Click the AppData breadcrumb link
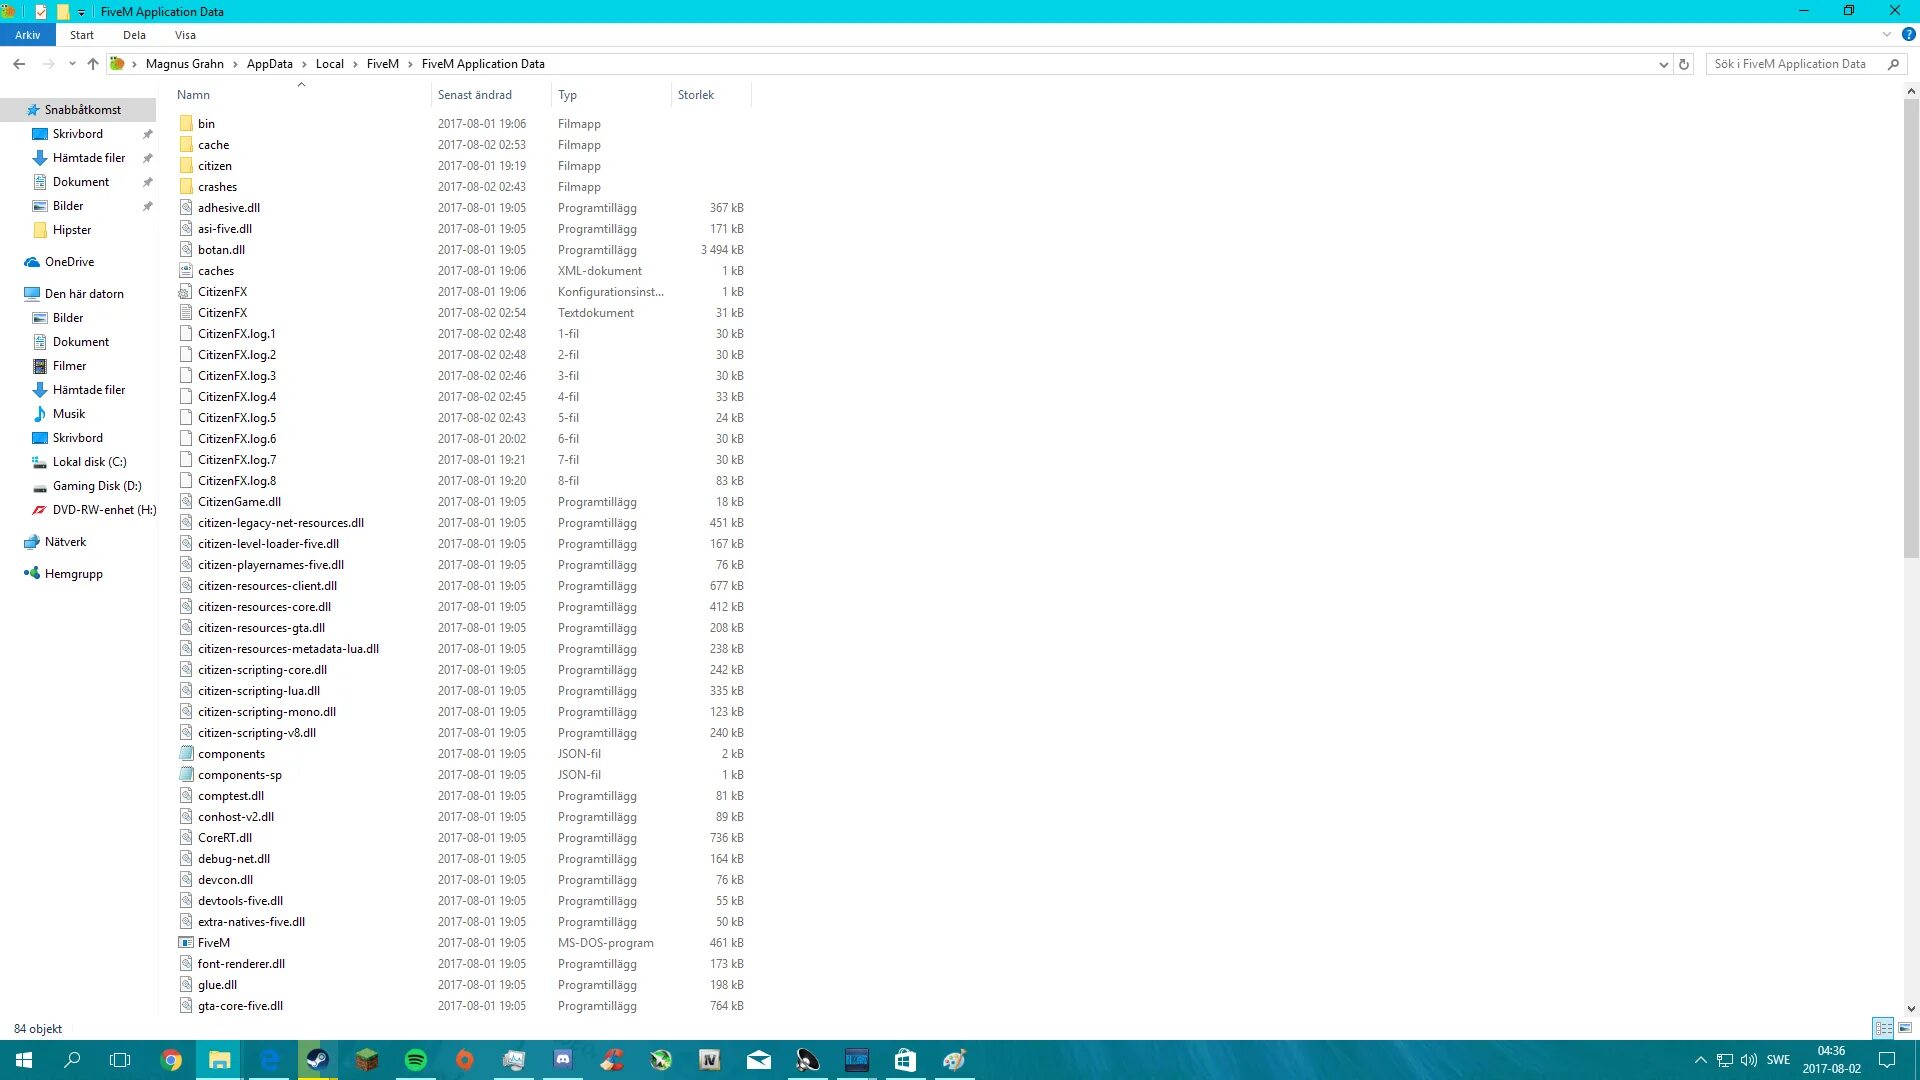 269,64
